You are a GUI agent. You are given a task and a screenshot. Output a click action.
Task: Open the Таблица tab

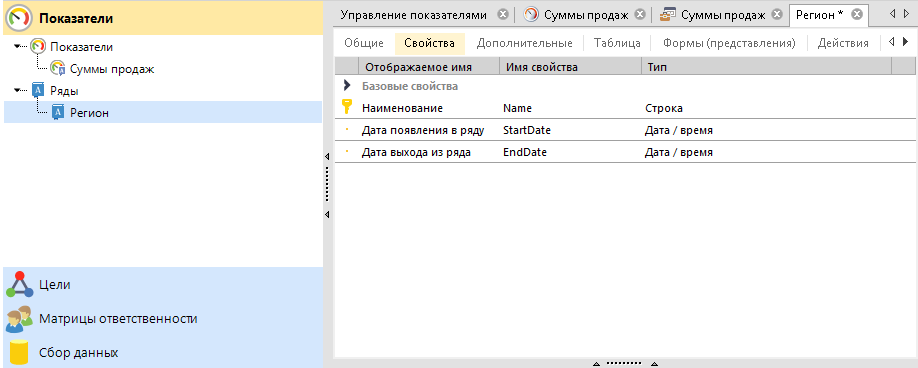click(x=617, y=43)
